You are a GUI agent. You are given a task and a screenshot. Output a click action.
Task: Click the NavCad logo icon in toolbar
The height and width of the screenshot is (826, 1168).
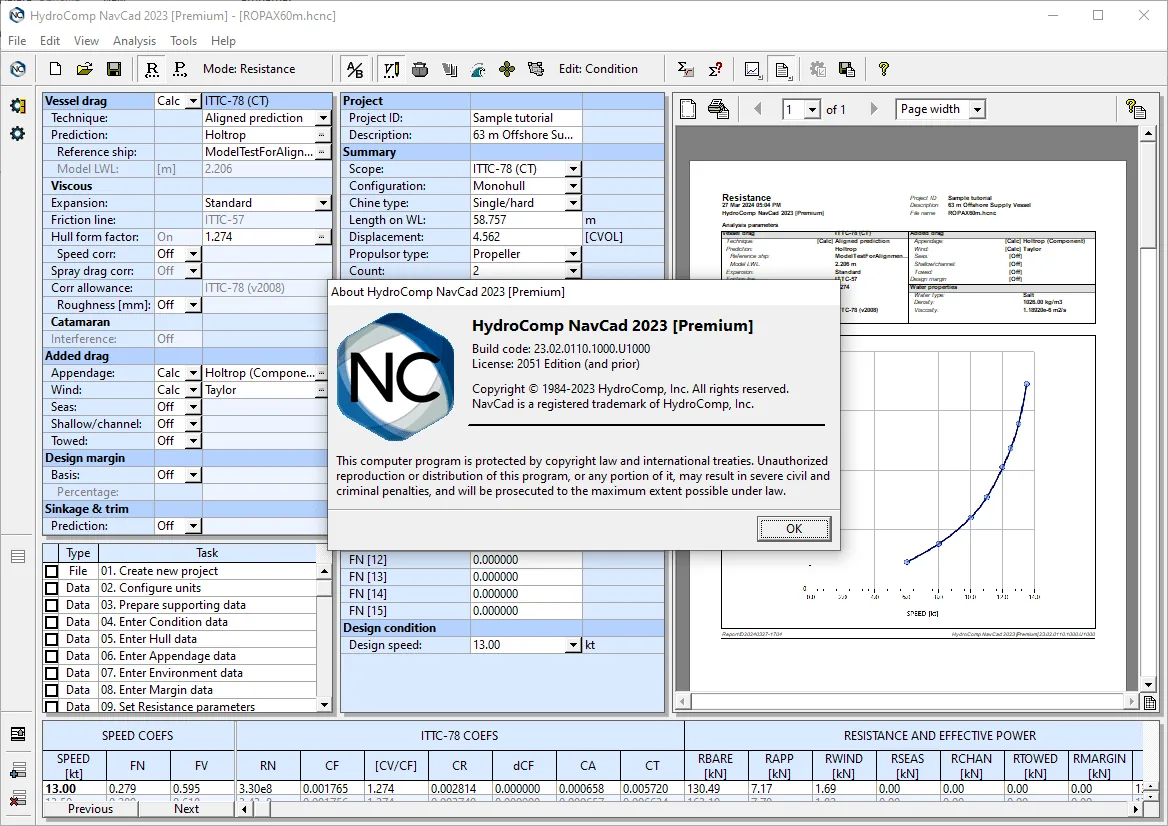tap(18, 69)
